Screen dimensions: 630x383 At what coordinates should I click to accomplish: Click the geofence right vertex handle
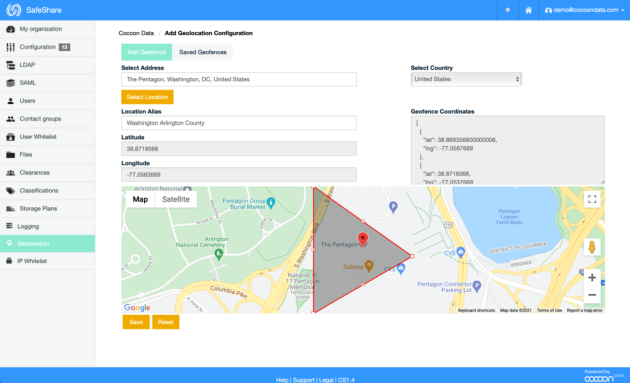pos(412,256)
